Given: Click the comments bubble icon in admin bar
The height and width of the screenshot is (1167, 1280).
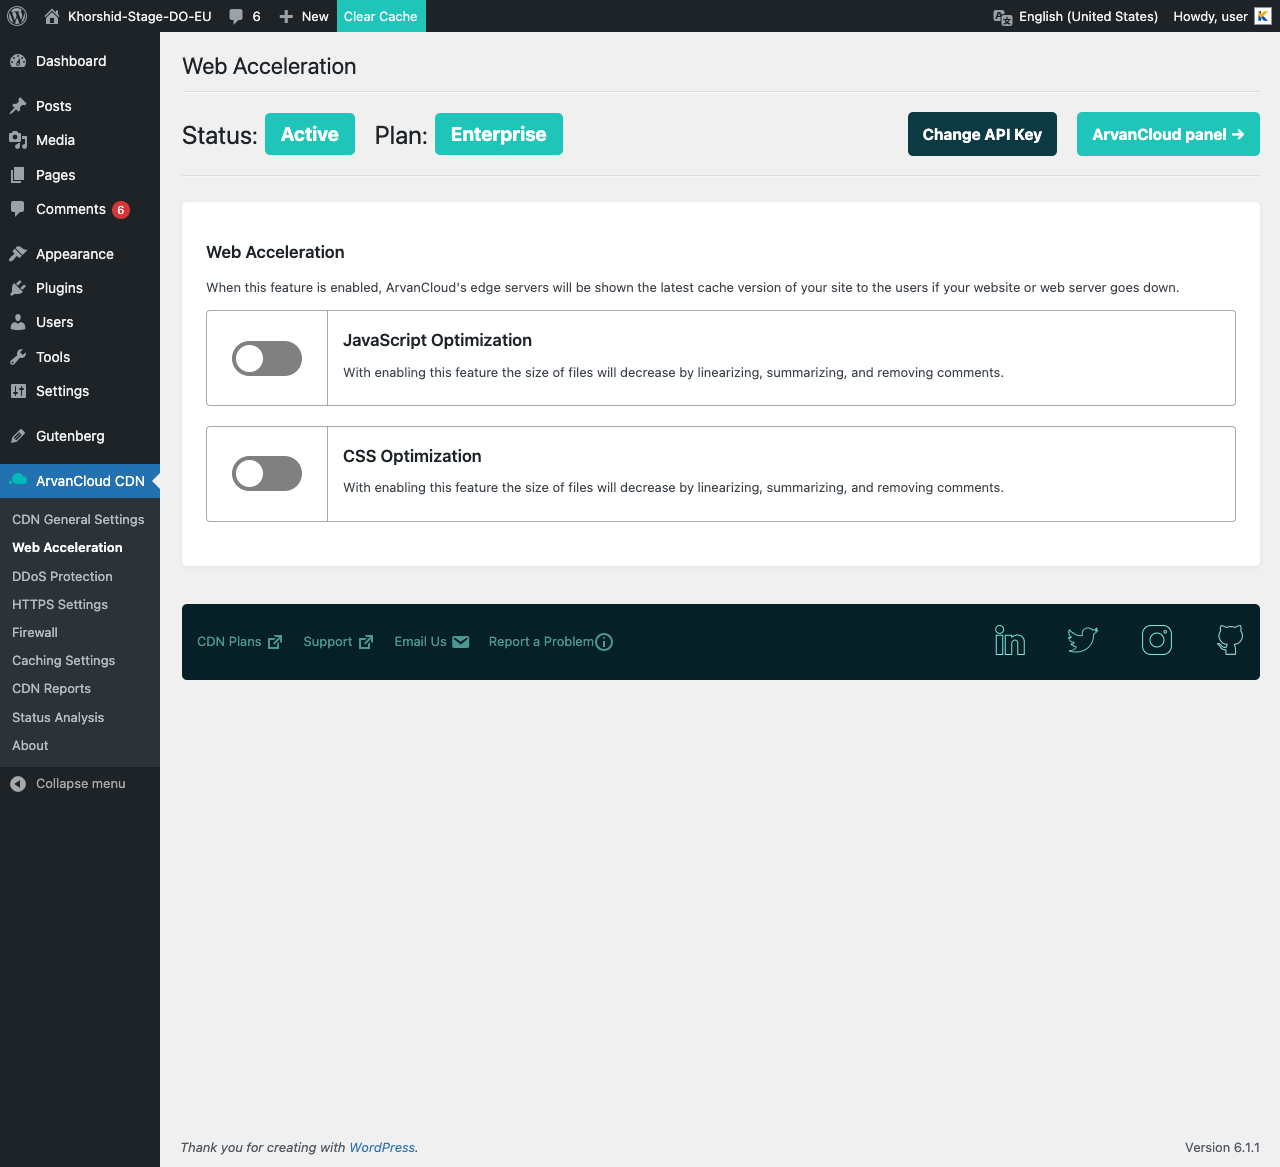Looking at the screenshot, I should [236, 16].
